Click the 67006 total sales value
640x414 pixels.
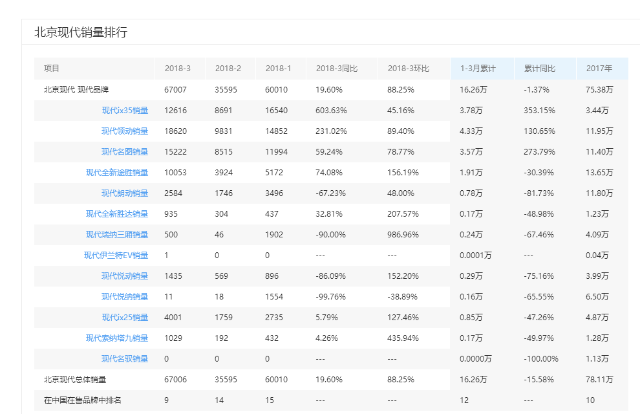176,379
